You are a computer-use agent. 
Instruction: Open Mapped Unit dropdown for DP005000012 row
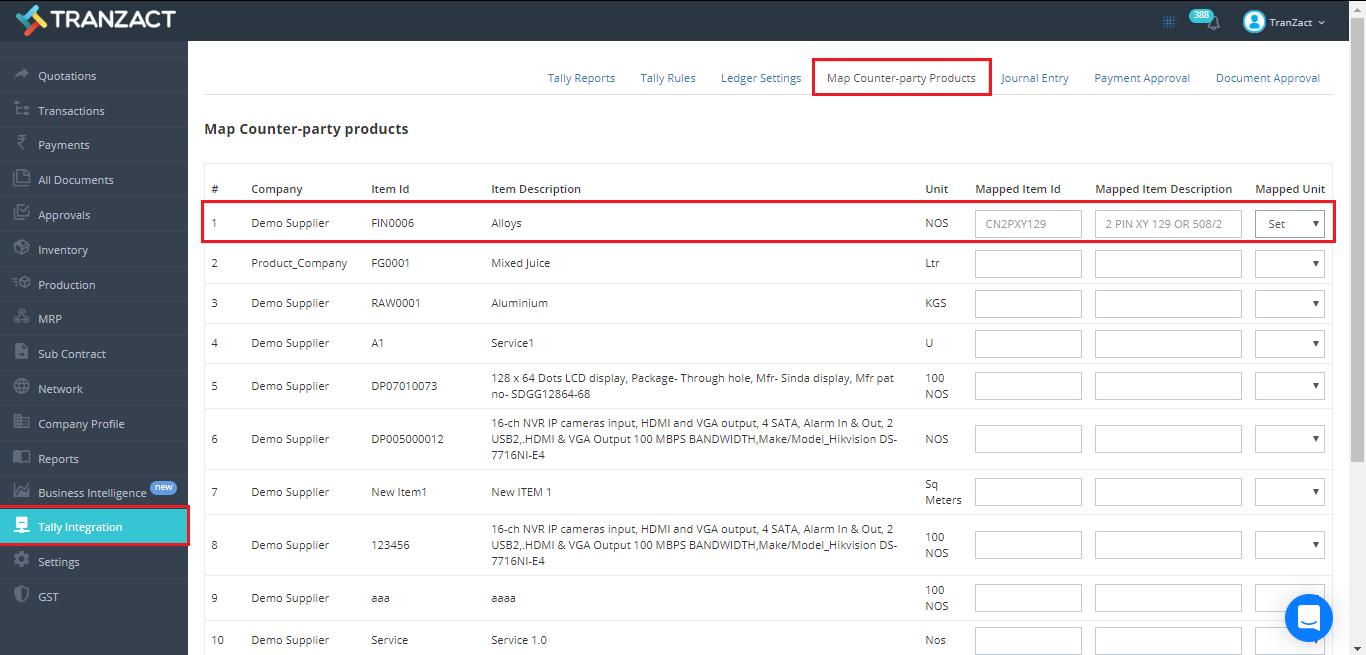point(1290,439)
